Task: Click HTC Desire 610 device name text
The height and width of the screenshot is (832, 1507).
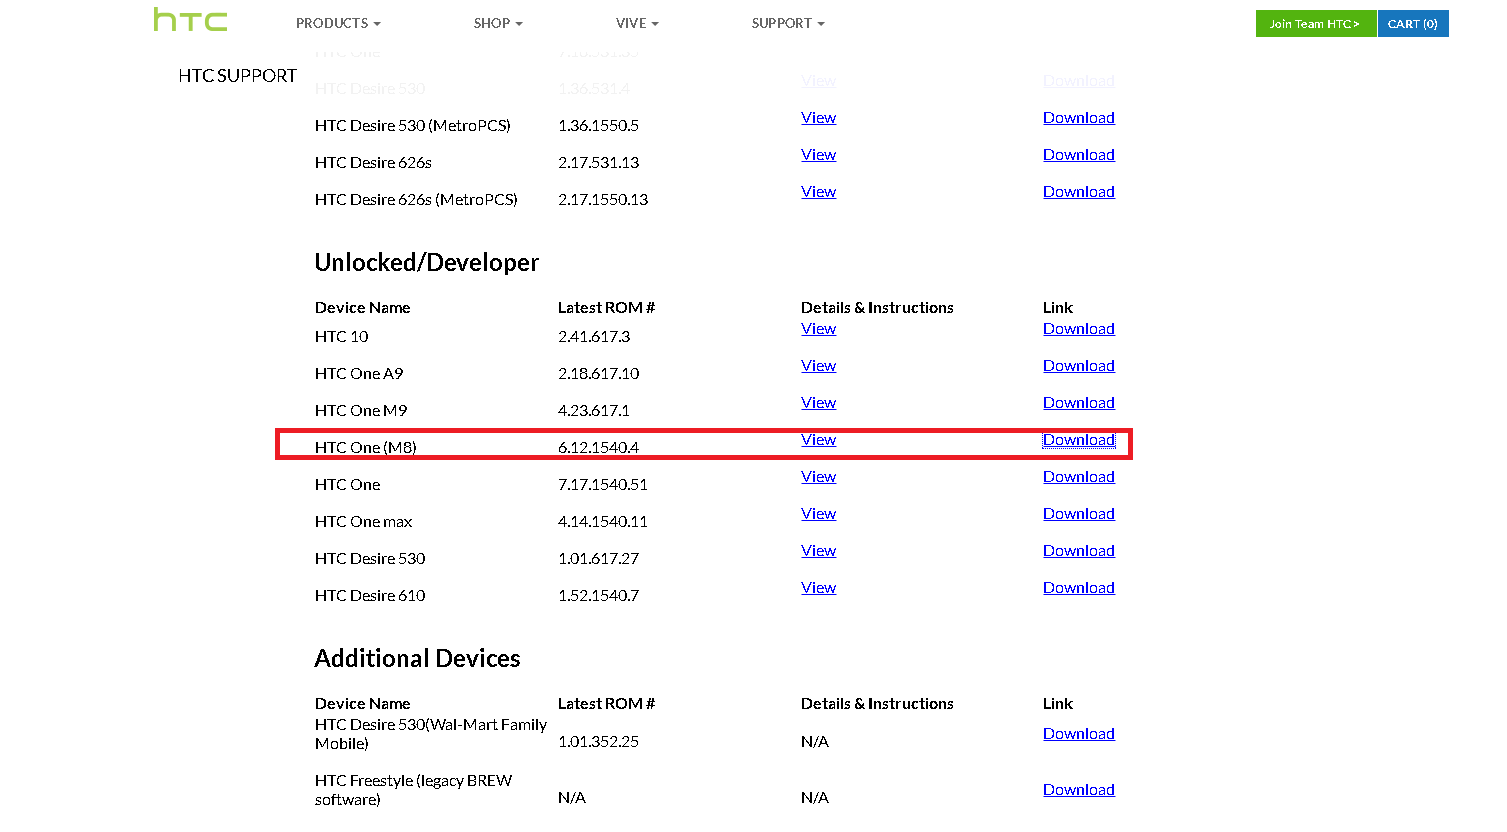Action: 370,596
